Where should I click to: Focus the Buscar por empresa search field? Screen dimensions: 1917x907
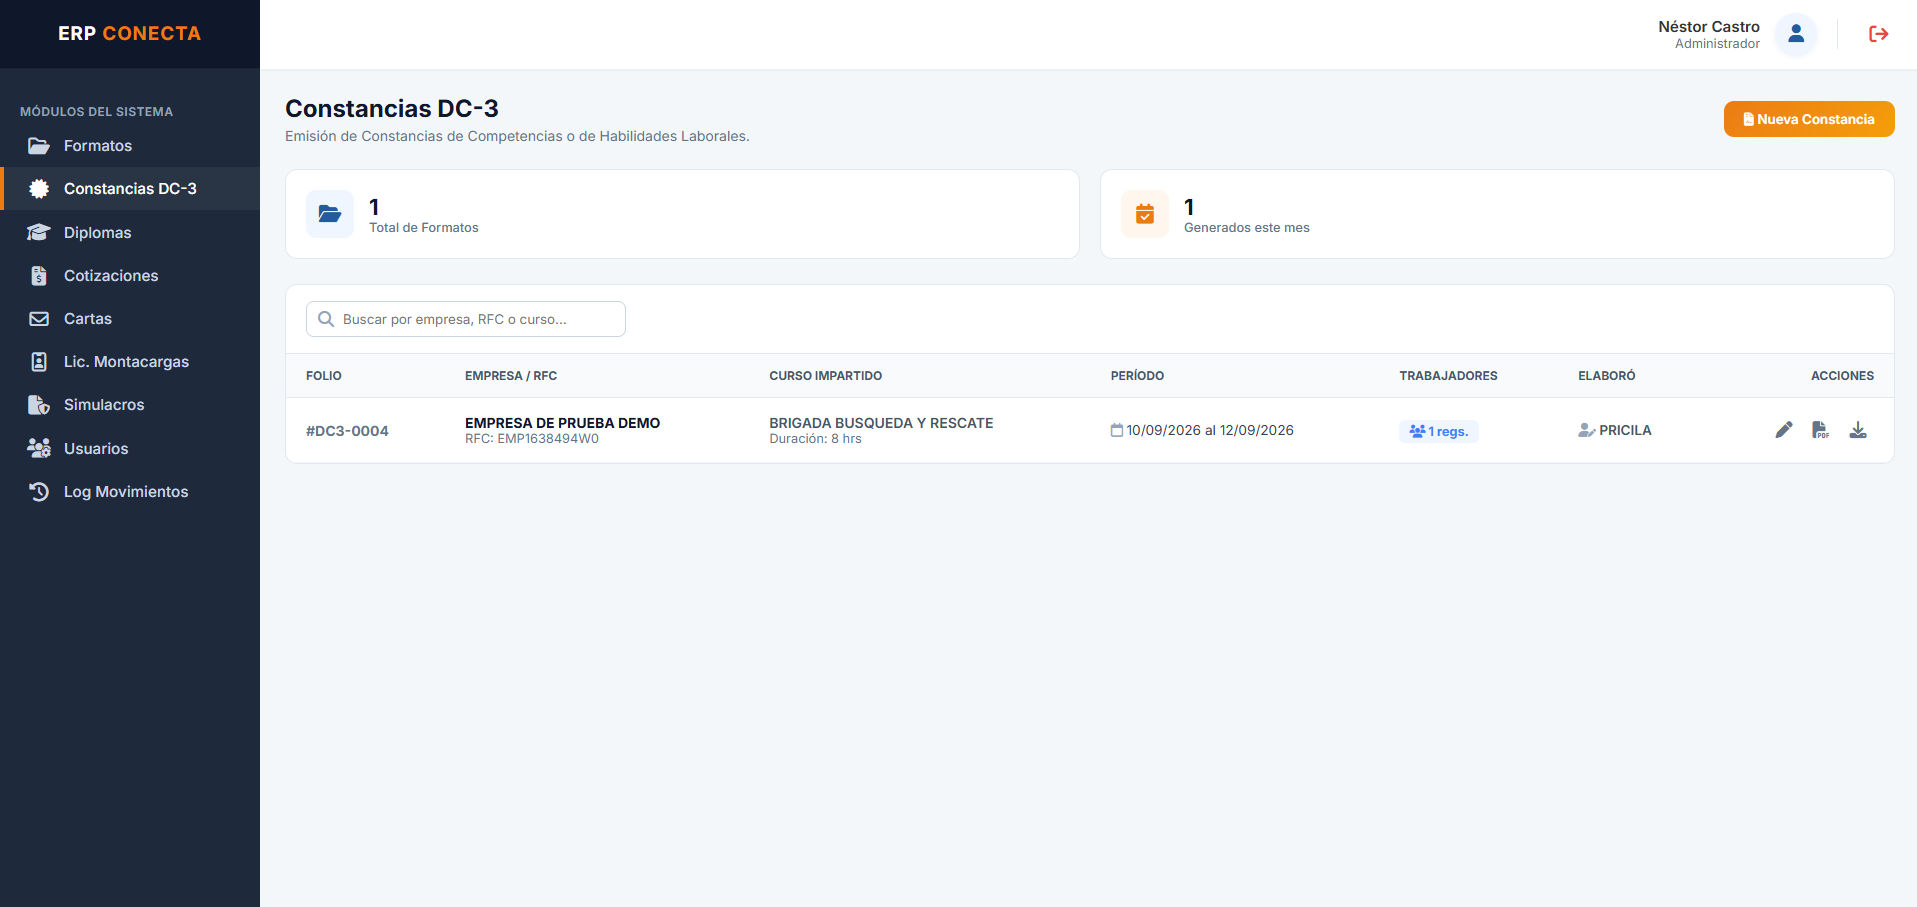point(466,319)
